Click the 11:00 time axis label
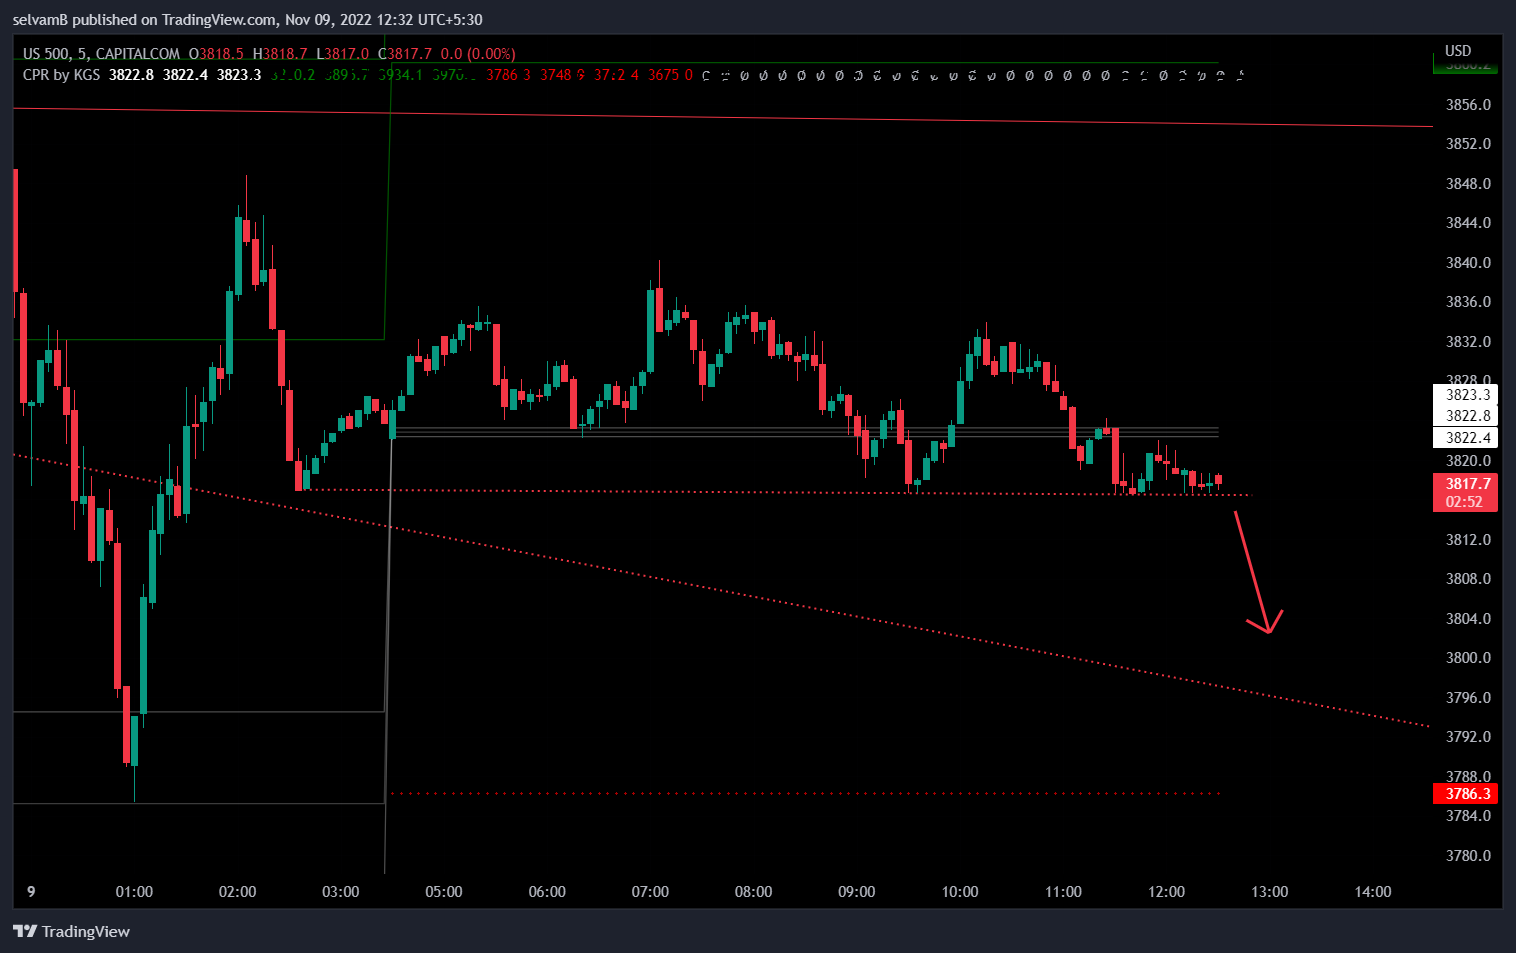Screen dimensions: 1516x953 pyautogui.click(x=1063, y=892)
